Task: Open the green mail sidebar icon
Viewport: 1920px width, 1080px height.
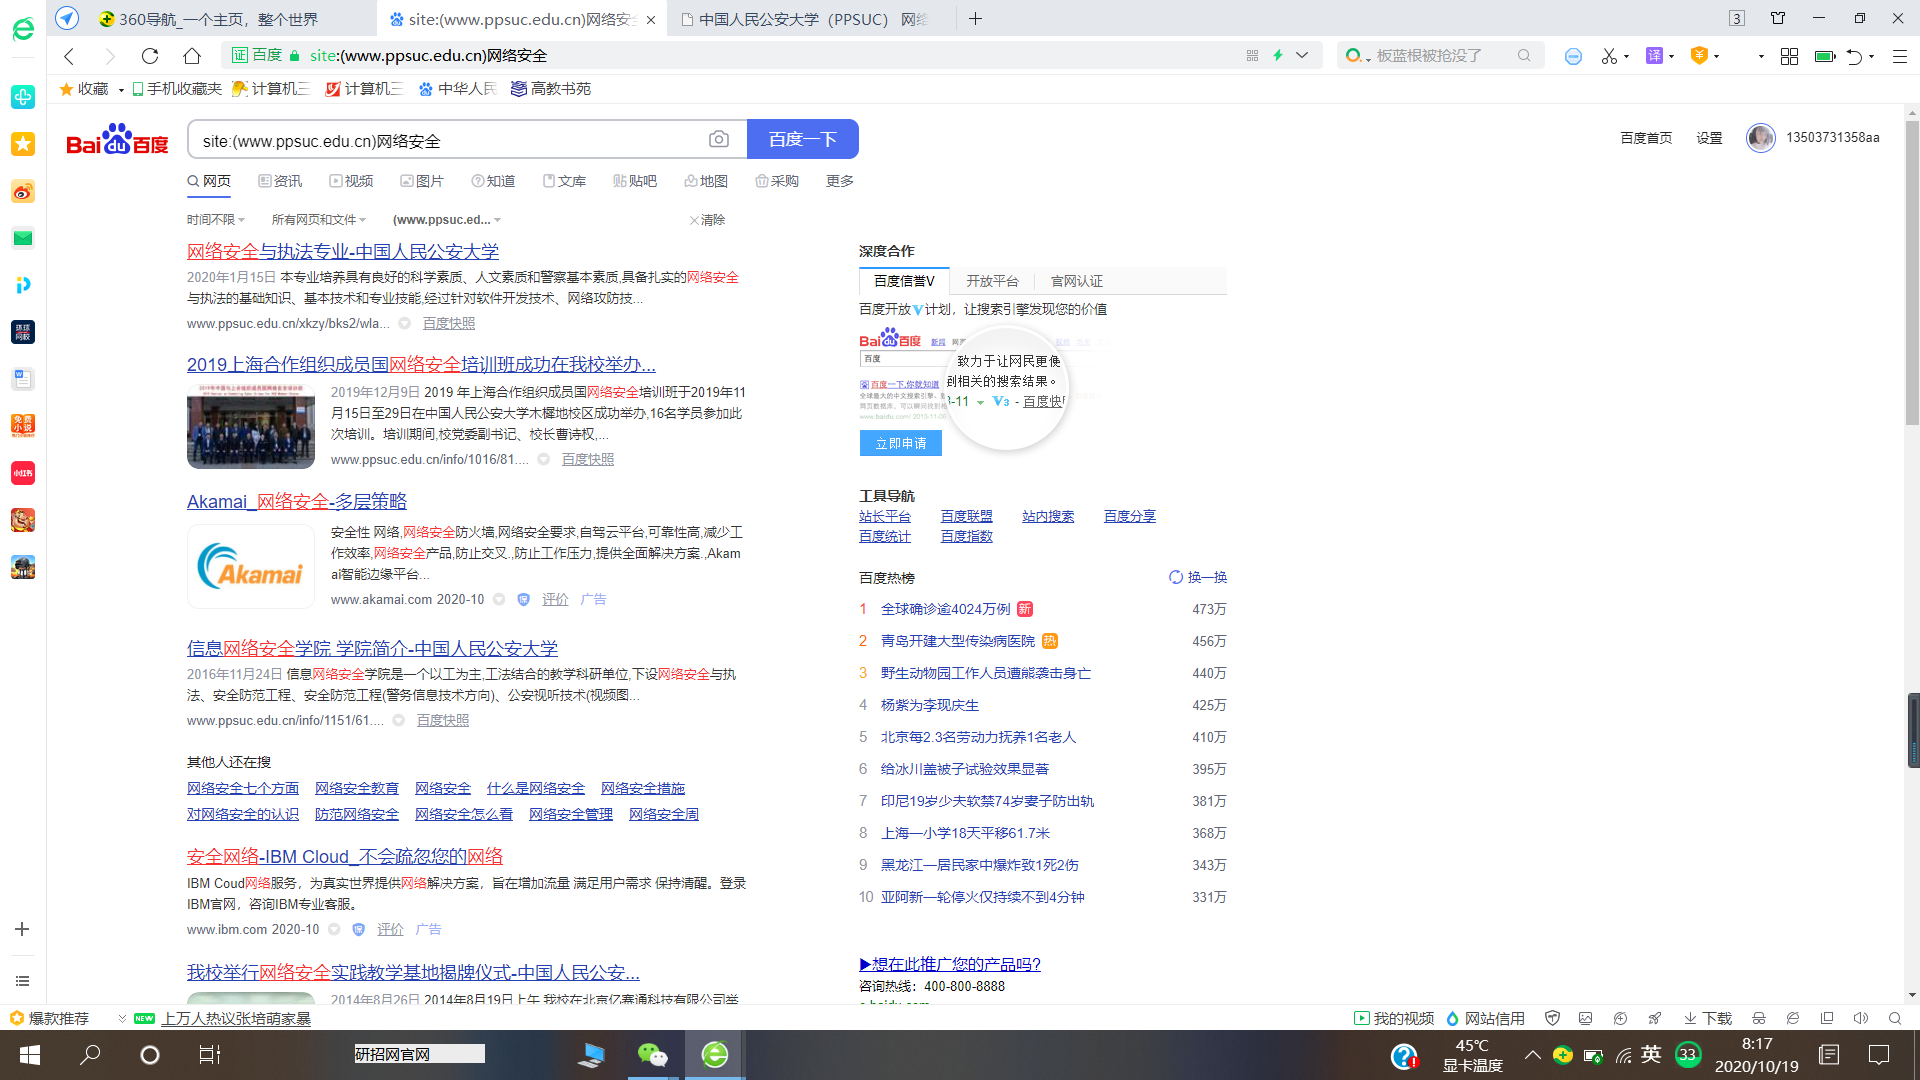Action: [22, 238]
